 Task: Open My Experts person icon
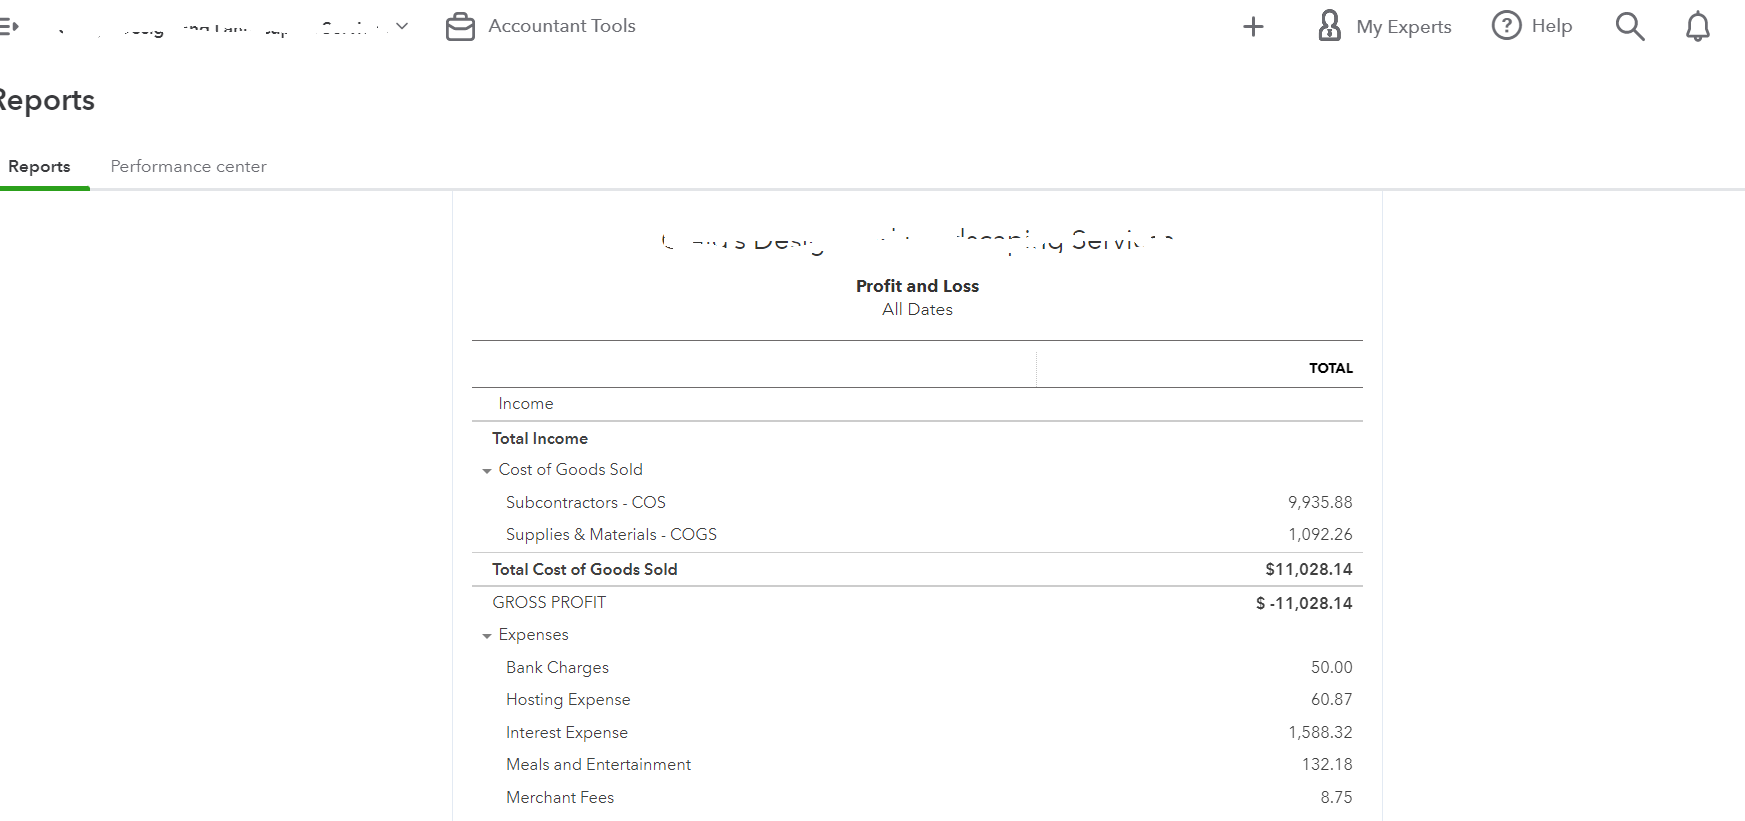(x=1329, y=26)
